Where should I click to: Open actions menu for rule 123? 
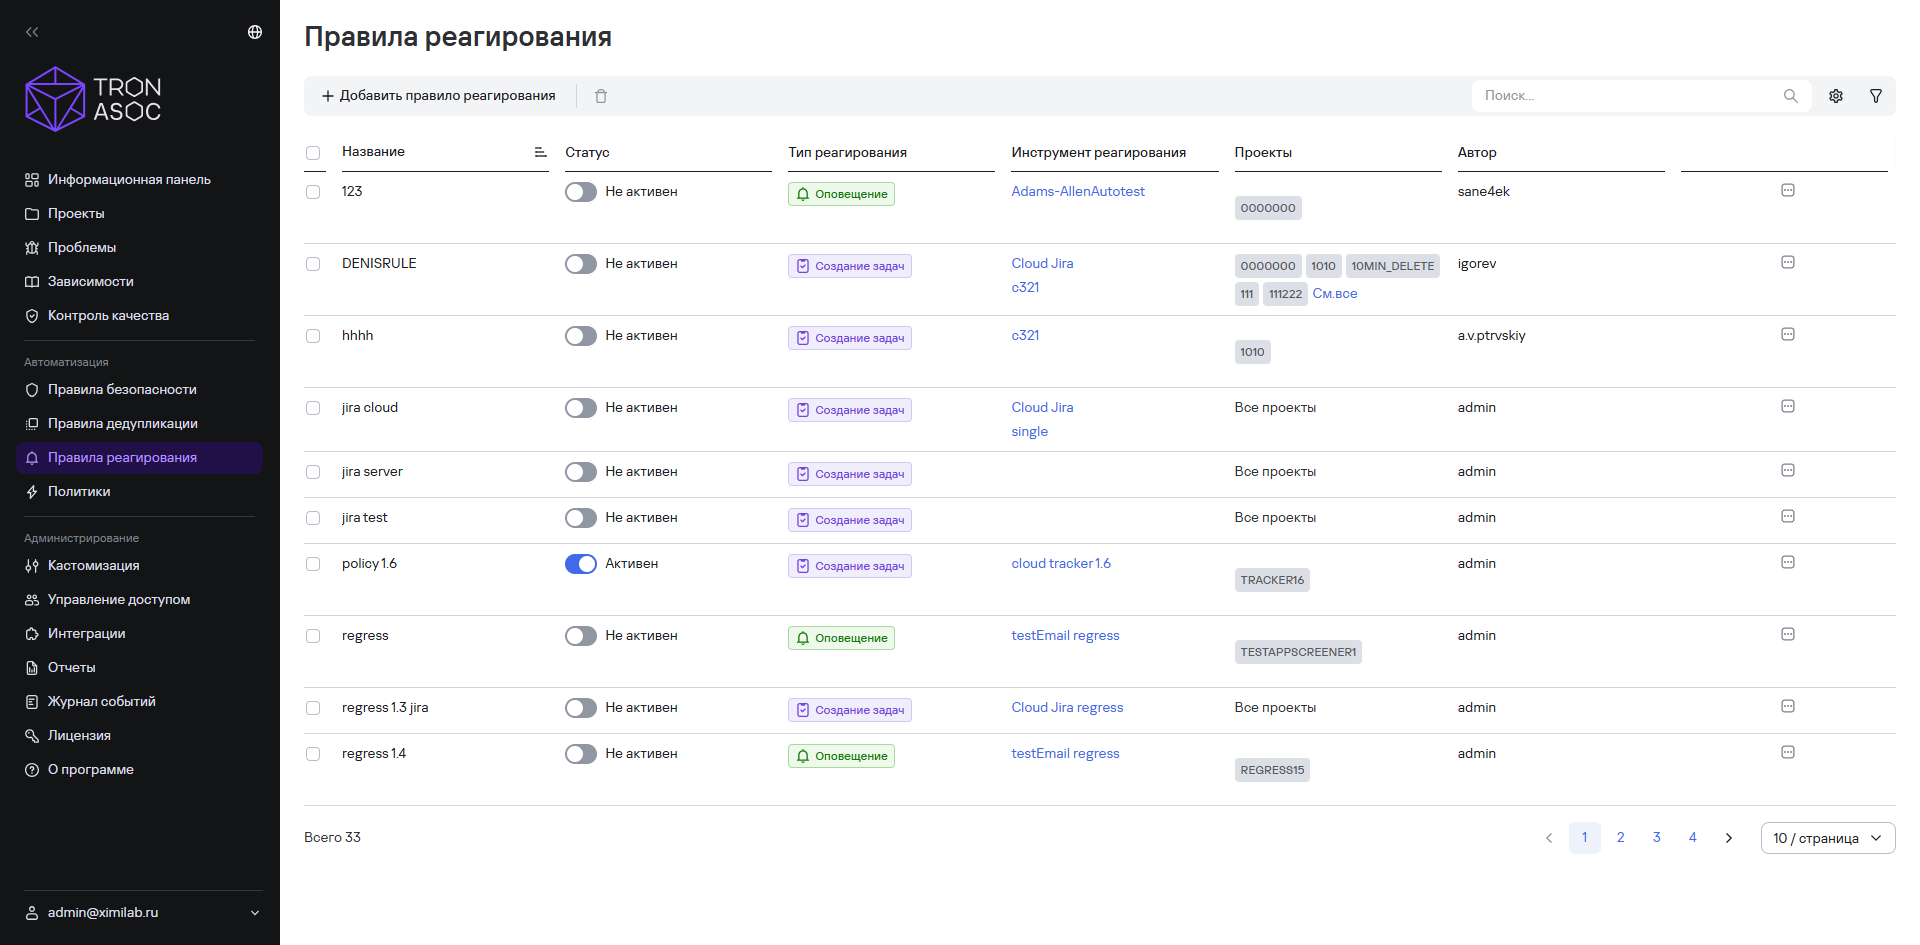1788,190
